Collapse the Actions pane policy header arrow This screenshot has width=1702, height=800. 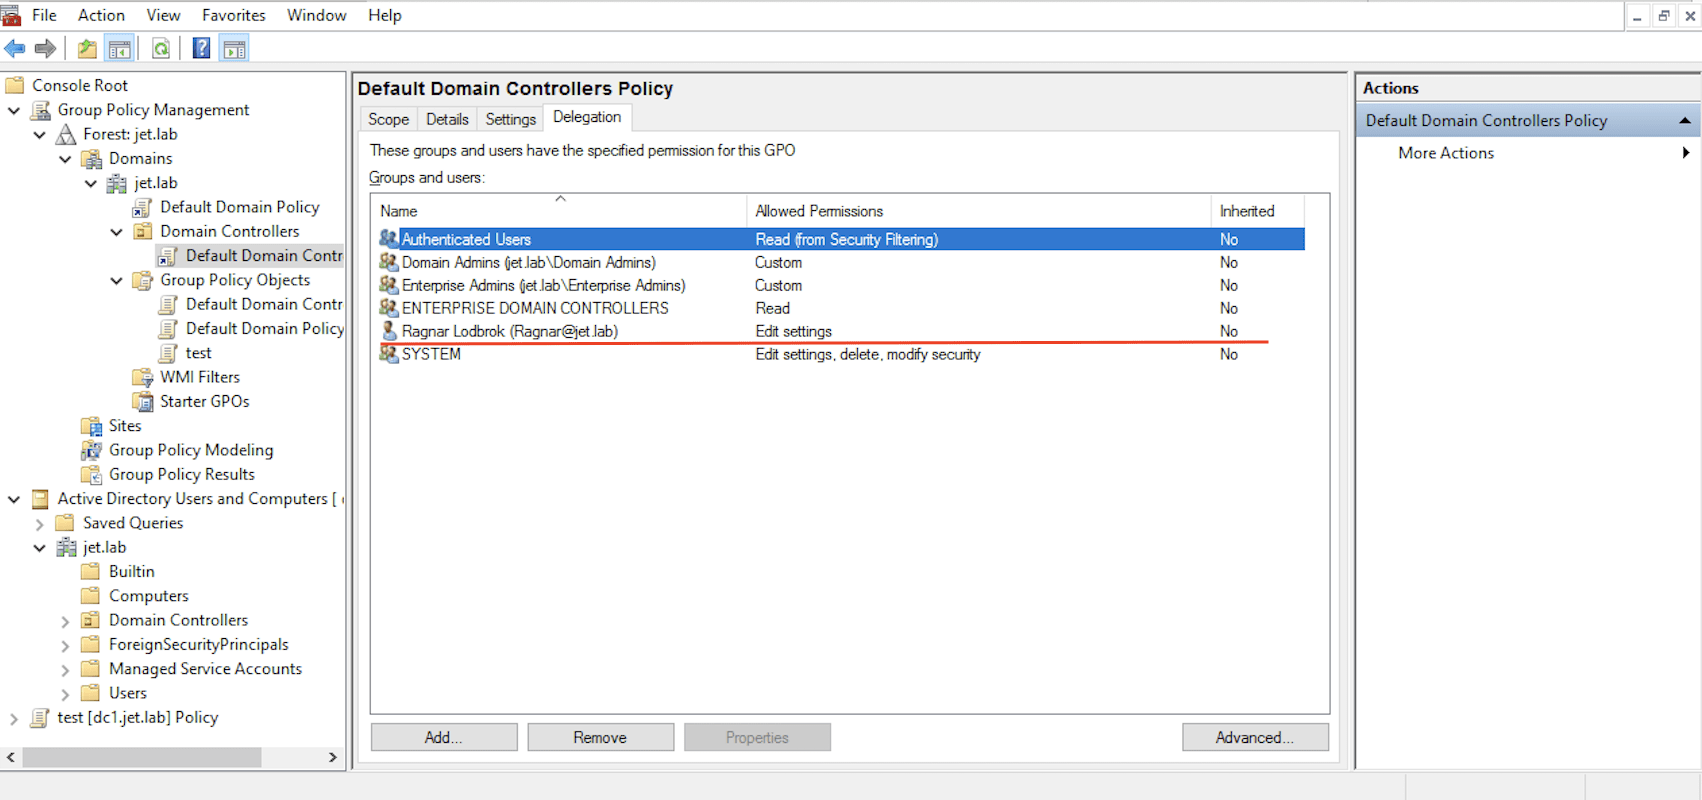click(x=1685, y=121)
